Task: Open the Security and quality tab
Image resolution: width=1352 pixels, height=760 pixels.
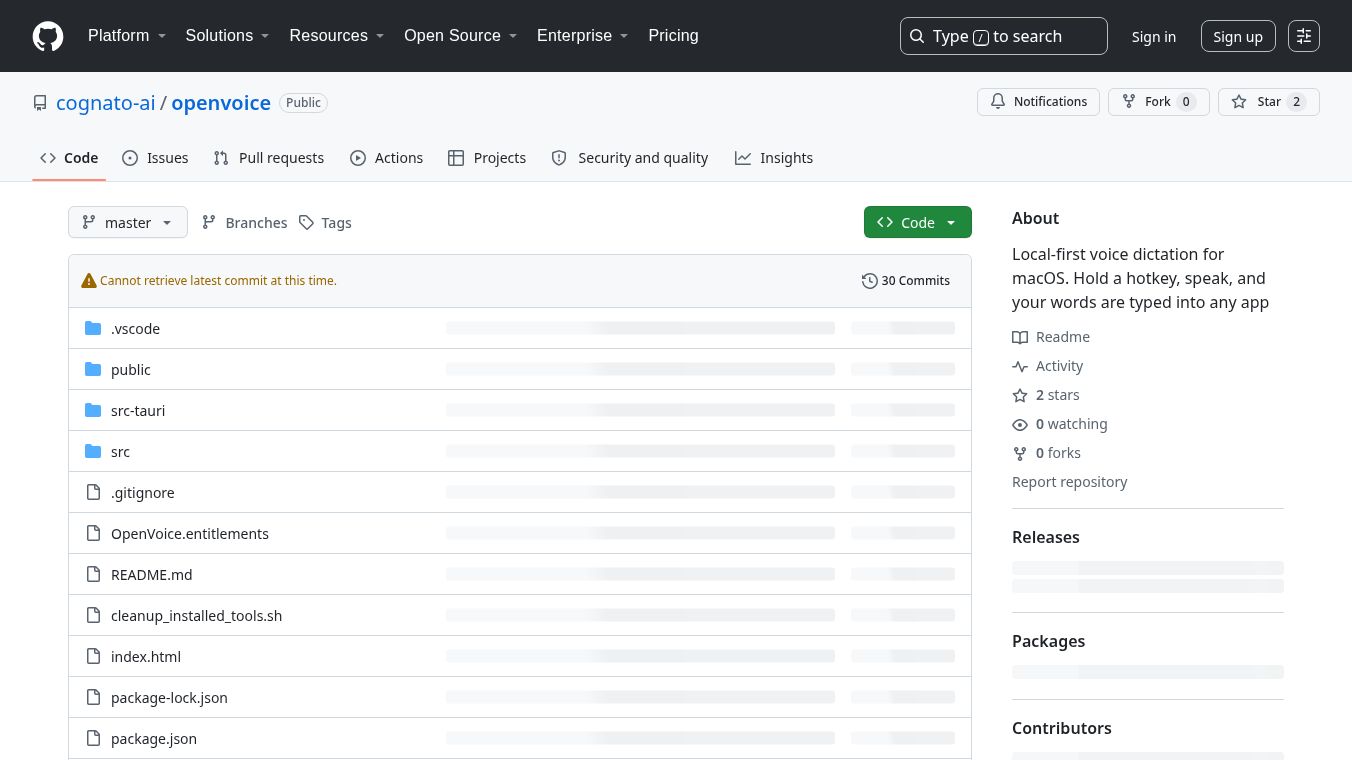Action: click(x=630, y=158)
